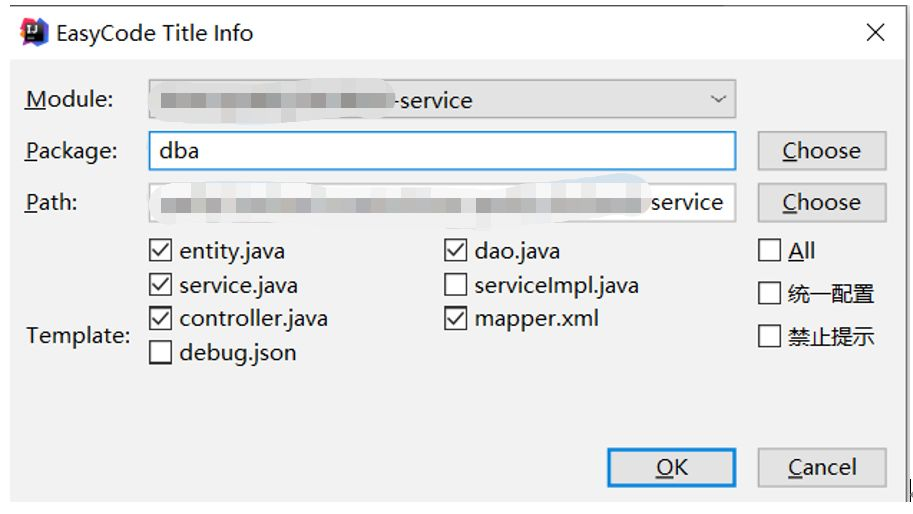
Task: Click the Template label
Action: 78,336
